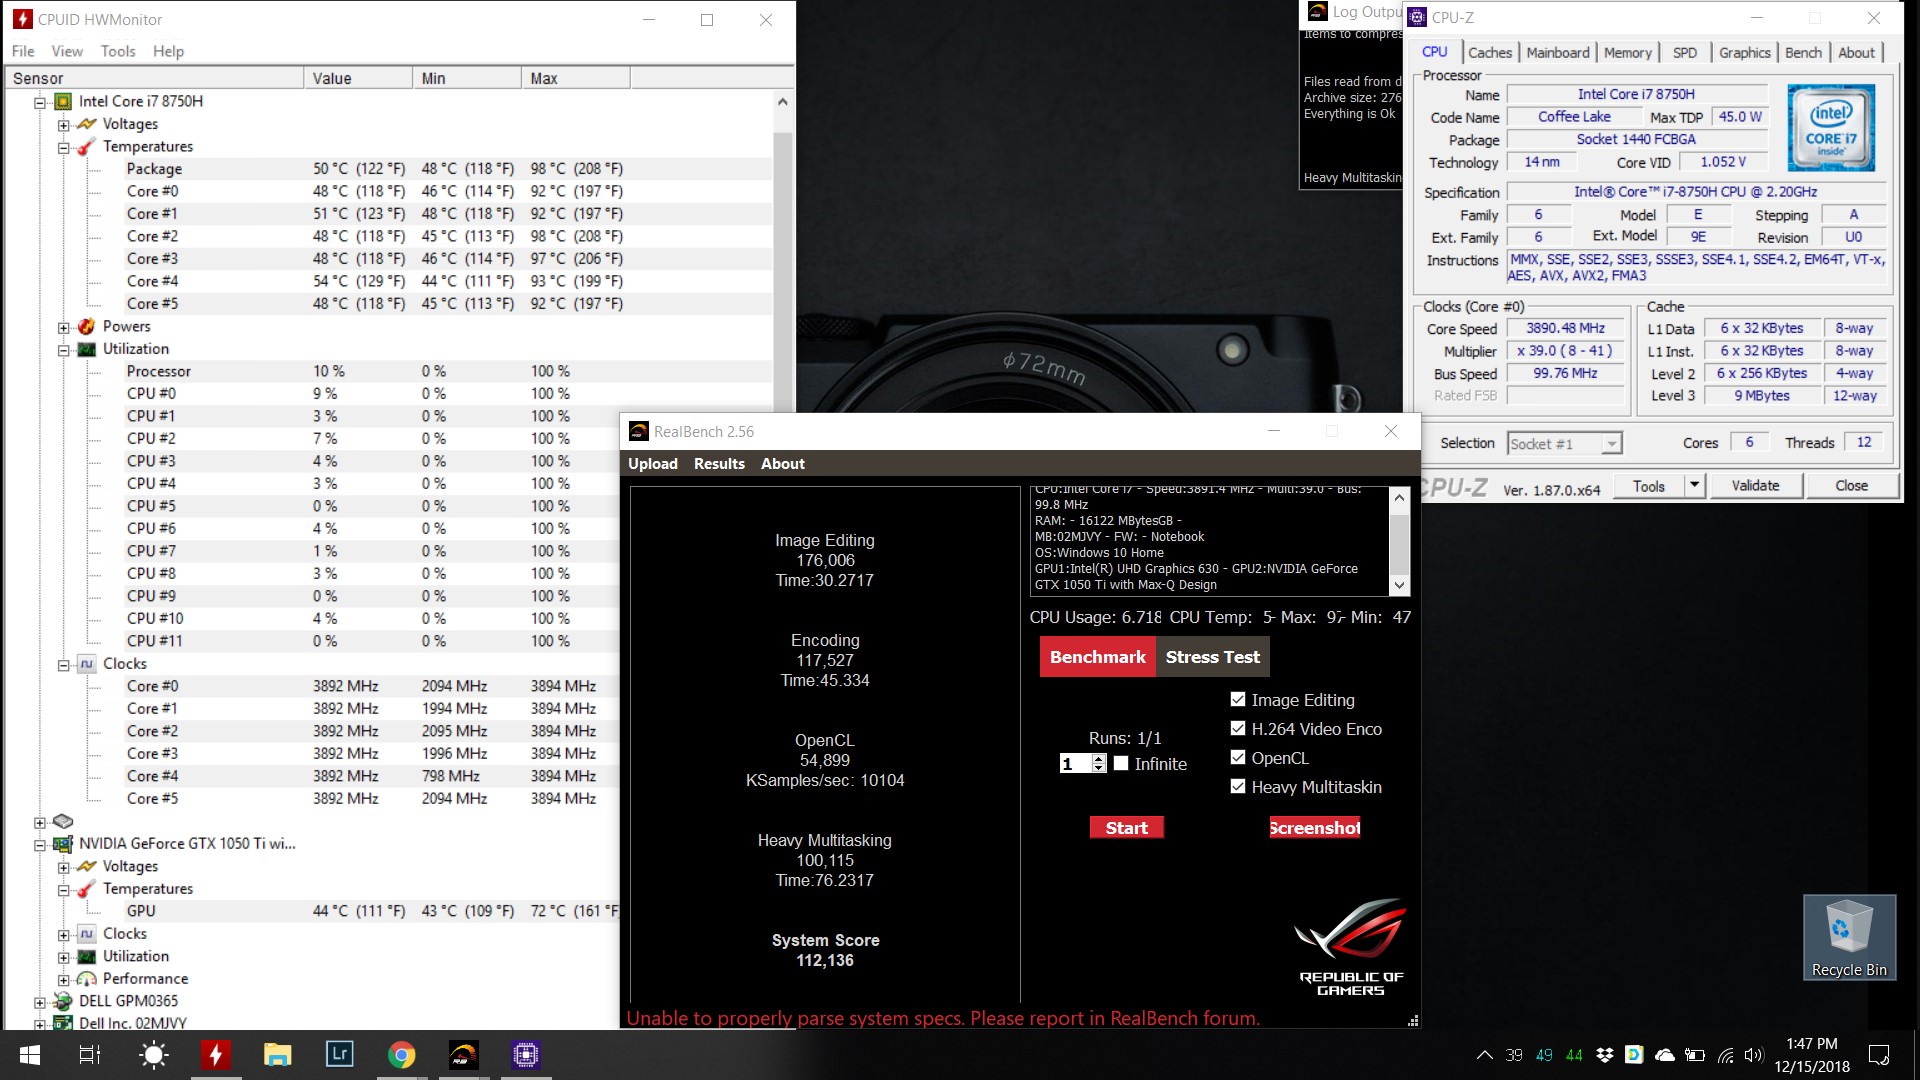This screenshot has height=1080, width=1920.
Task: Open the Tools dropdown arrow in CPU-Z
Action: pos(1694,486)
